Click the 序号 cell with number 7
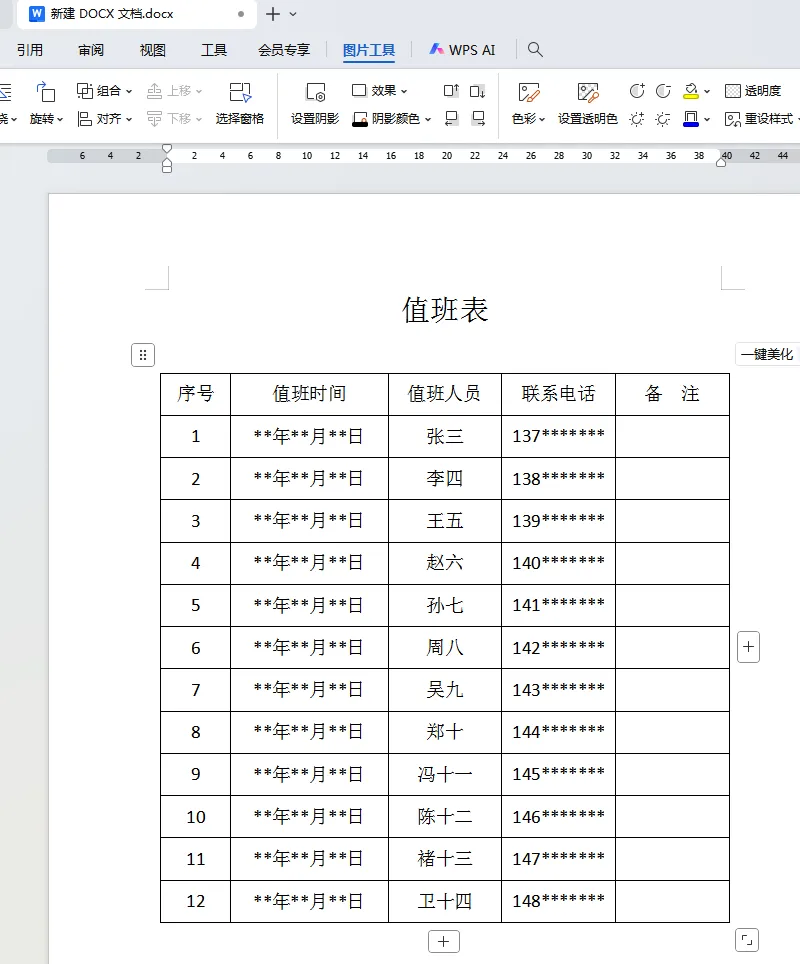The image size is (800, 964). pyautogui.click(x=196, y=690)
